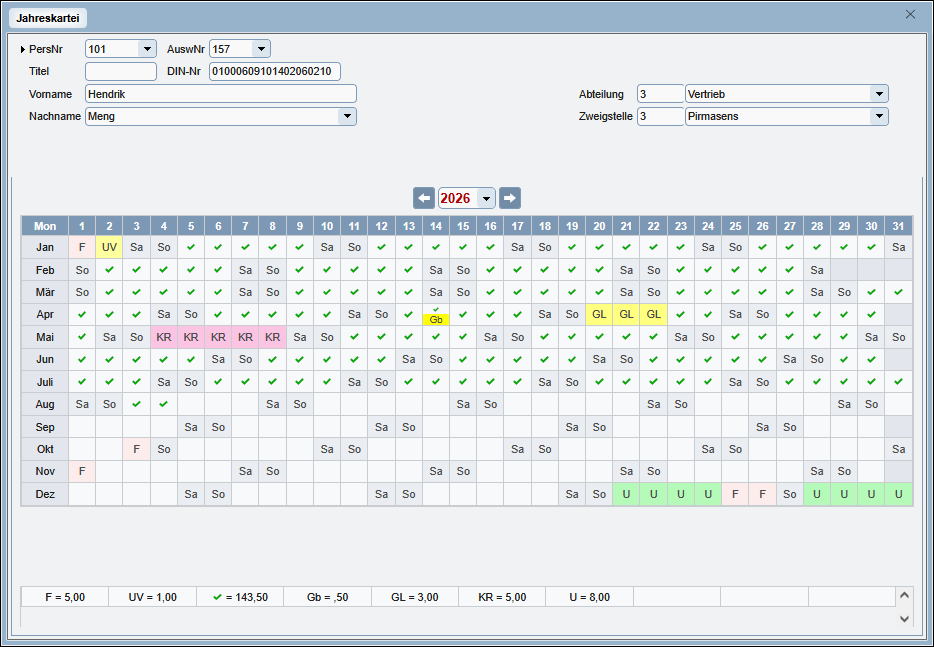Screen dimensions: 934x647
Task: Open the Nachname Meng dropdown
Action: pos(347,116)
